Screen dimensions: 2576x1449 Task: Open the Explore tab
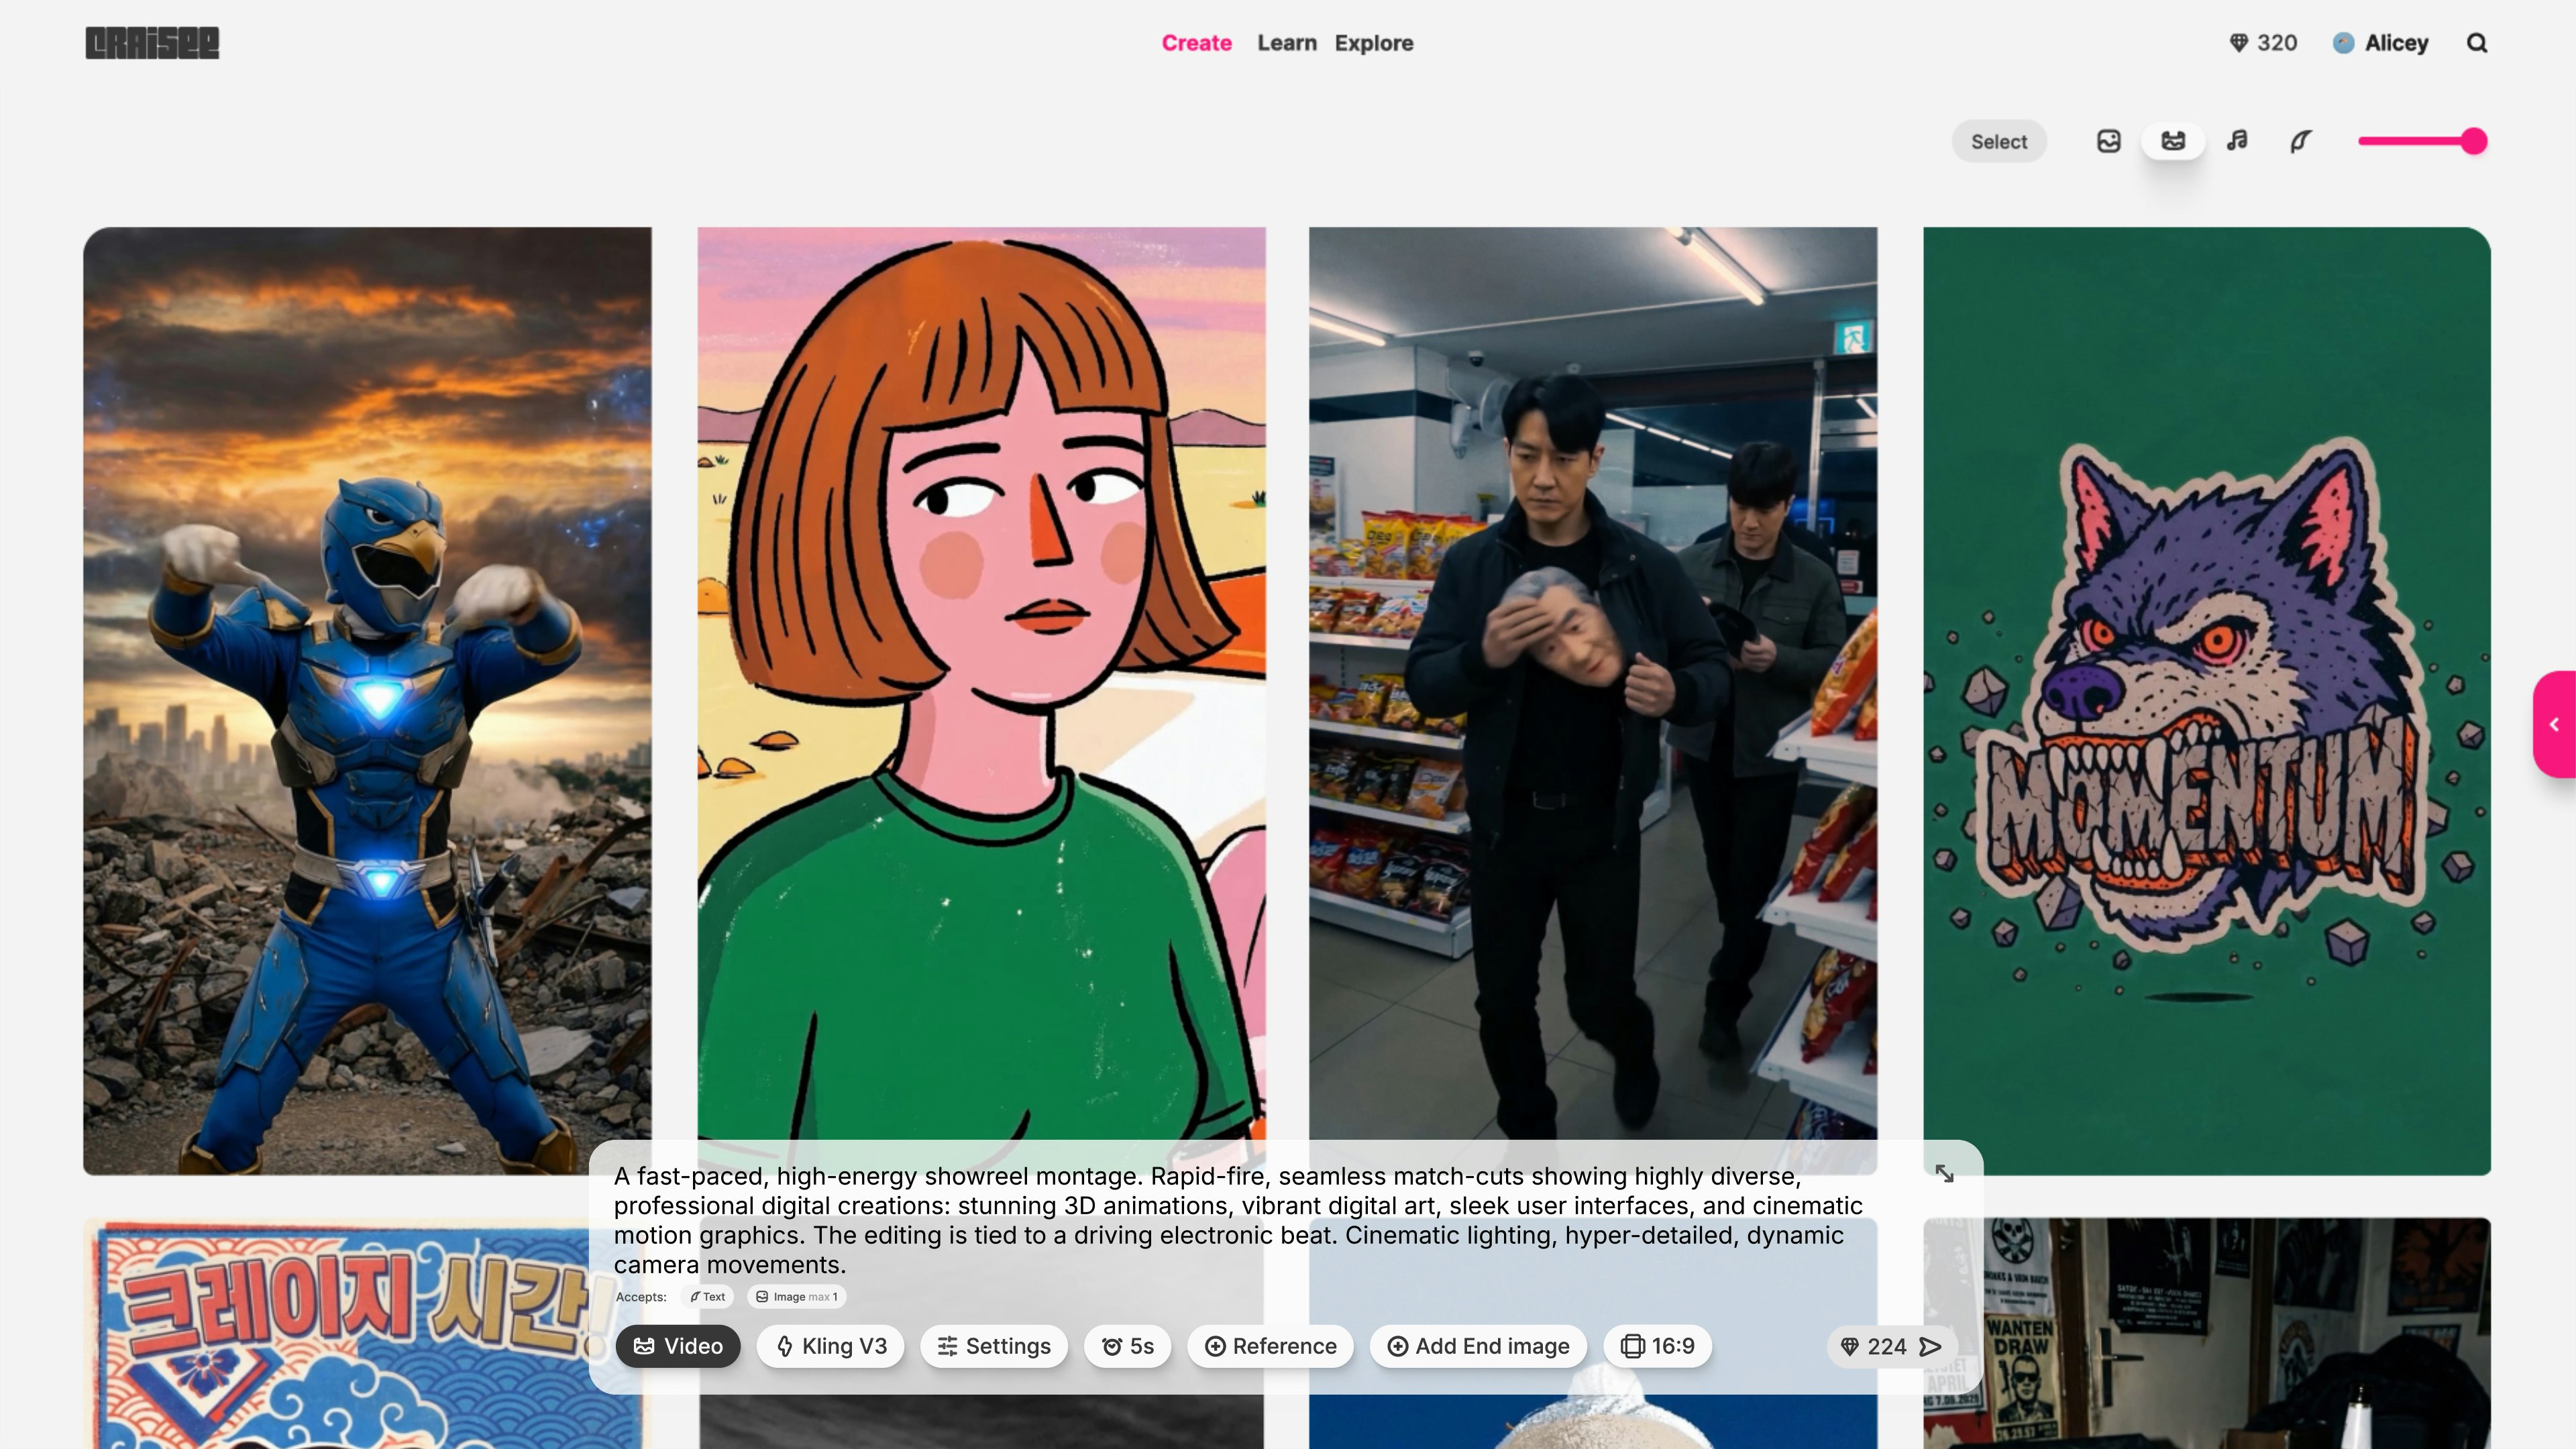pyautogui.click(x=1373, y=43)
